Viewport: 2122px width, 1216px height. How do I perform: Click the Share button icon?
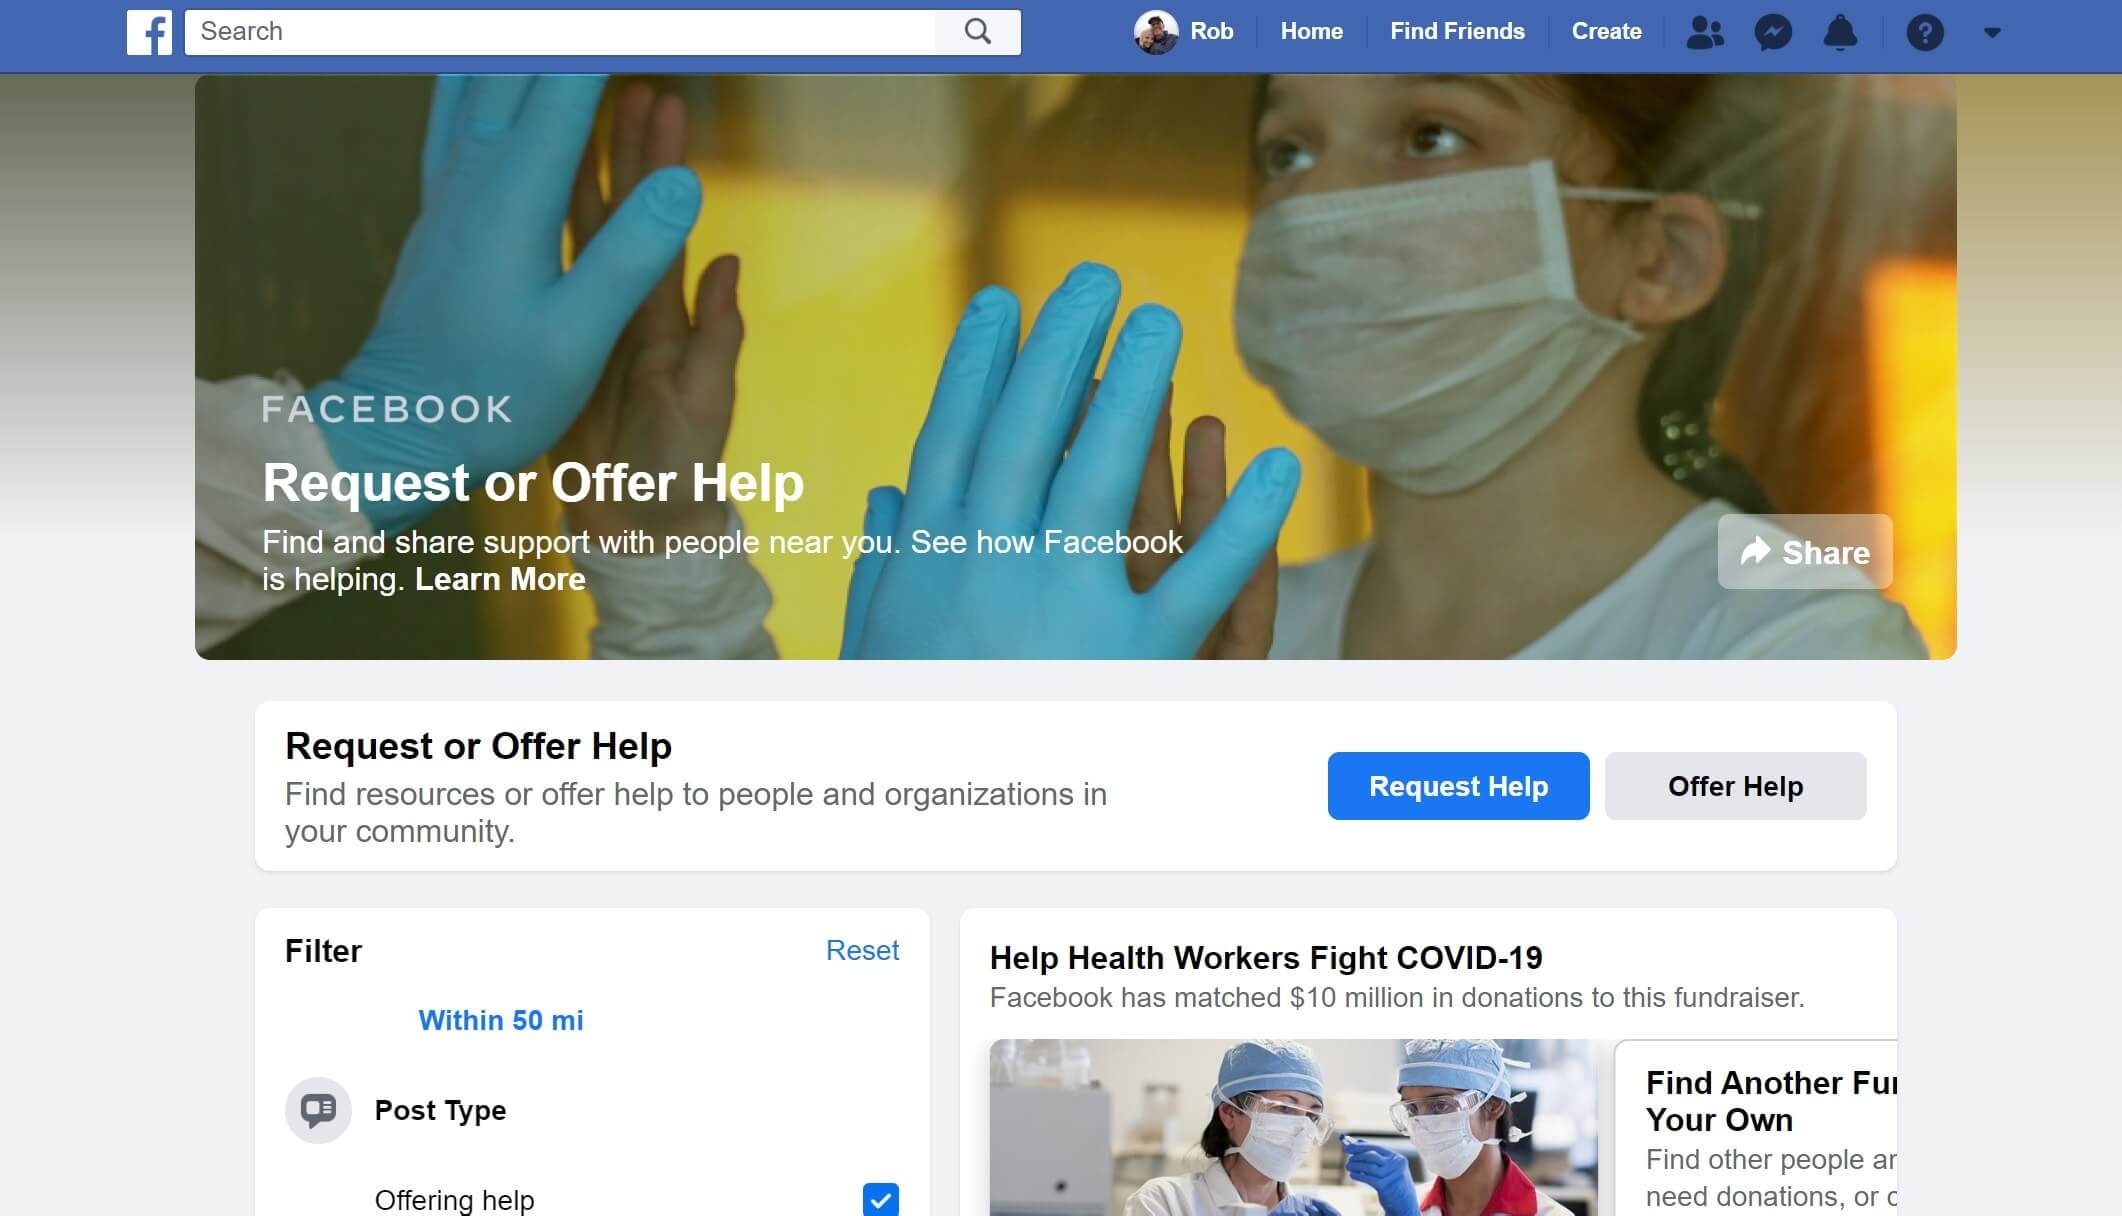coord(1756,551)
